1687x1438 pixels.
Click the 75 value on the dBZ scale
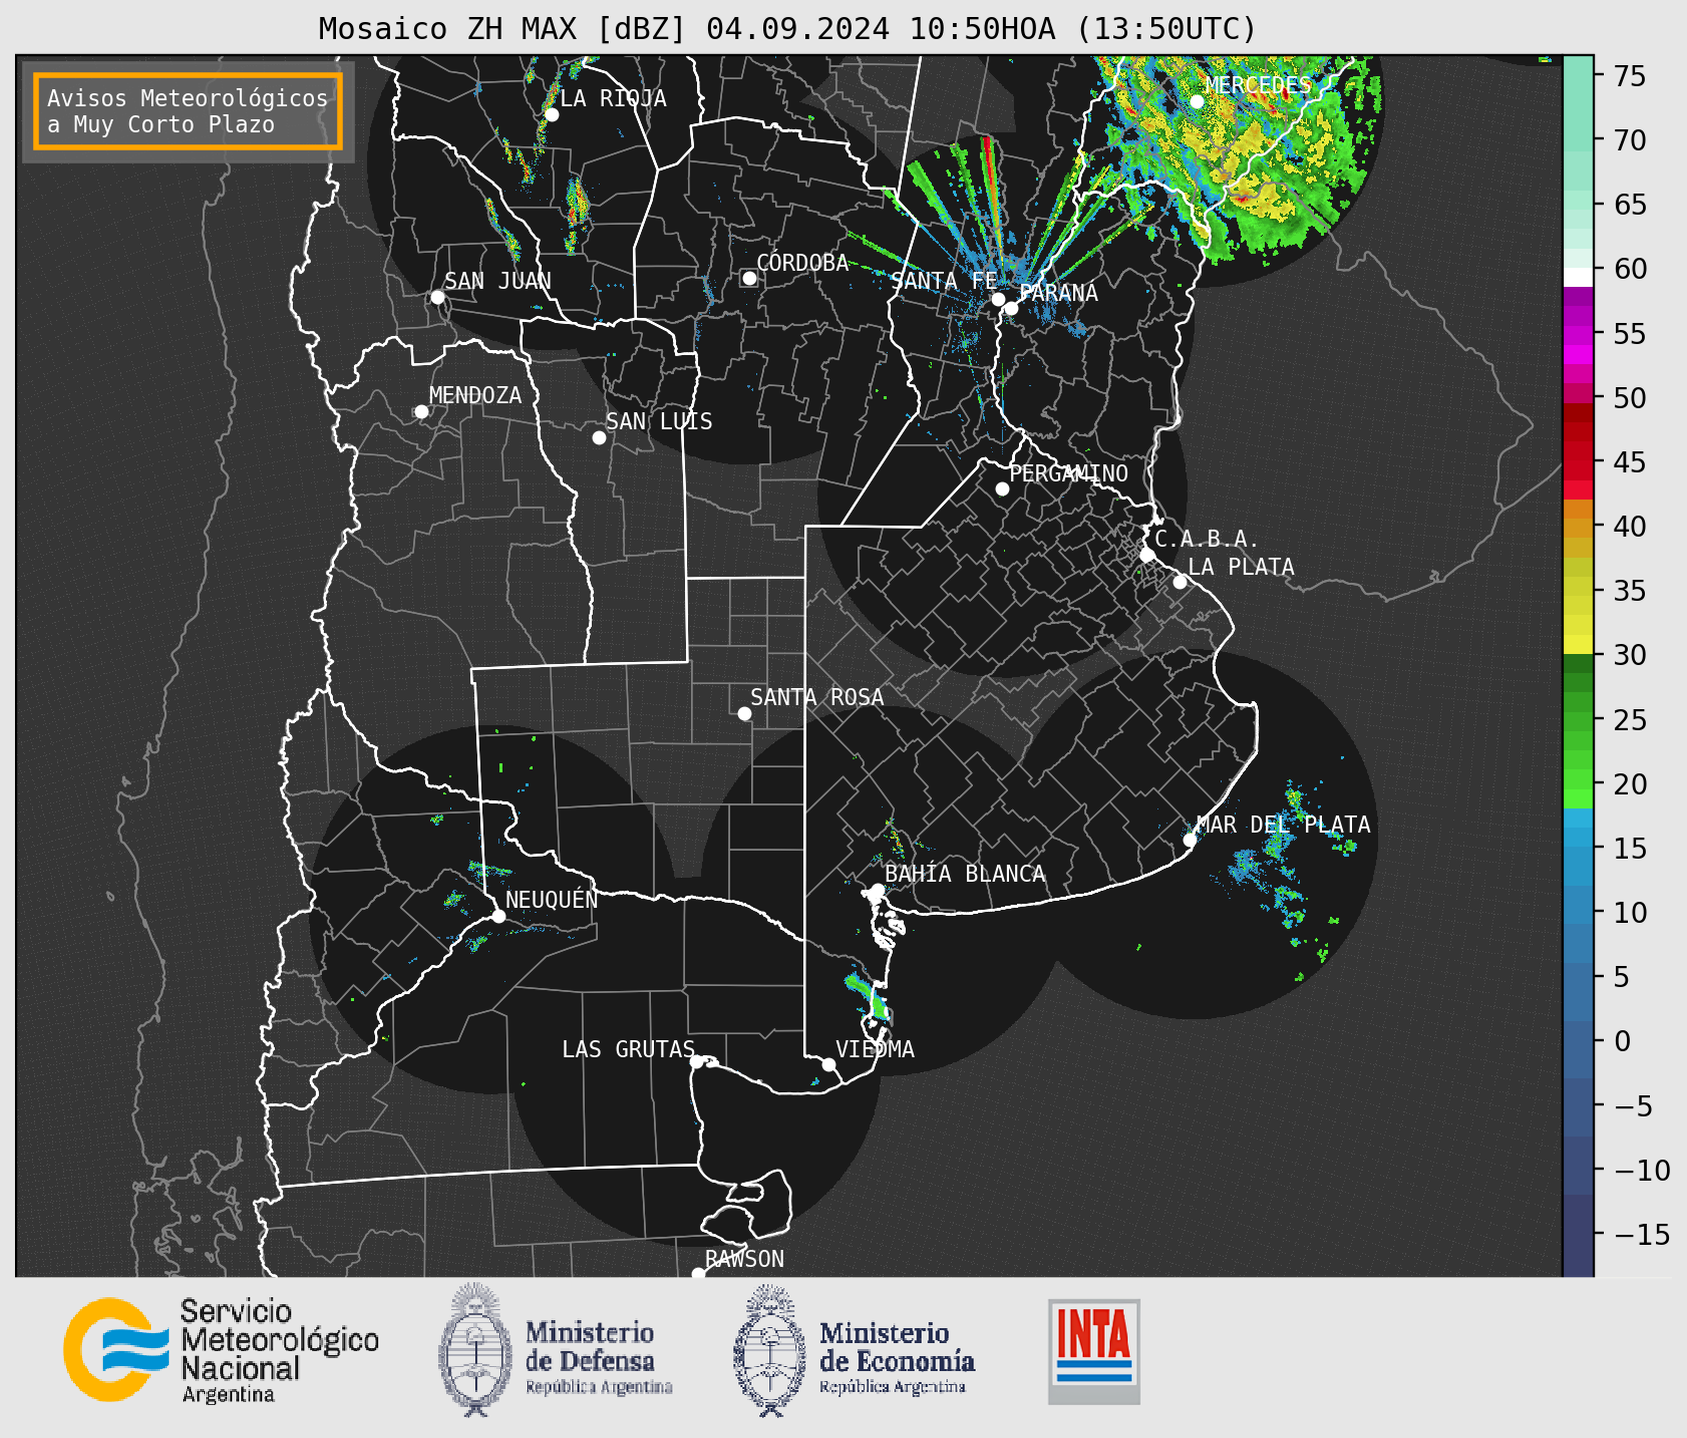[1628, 76]
